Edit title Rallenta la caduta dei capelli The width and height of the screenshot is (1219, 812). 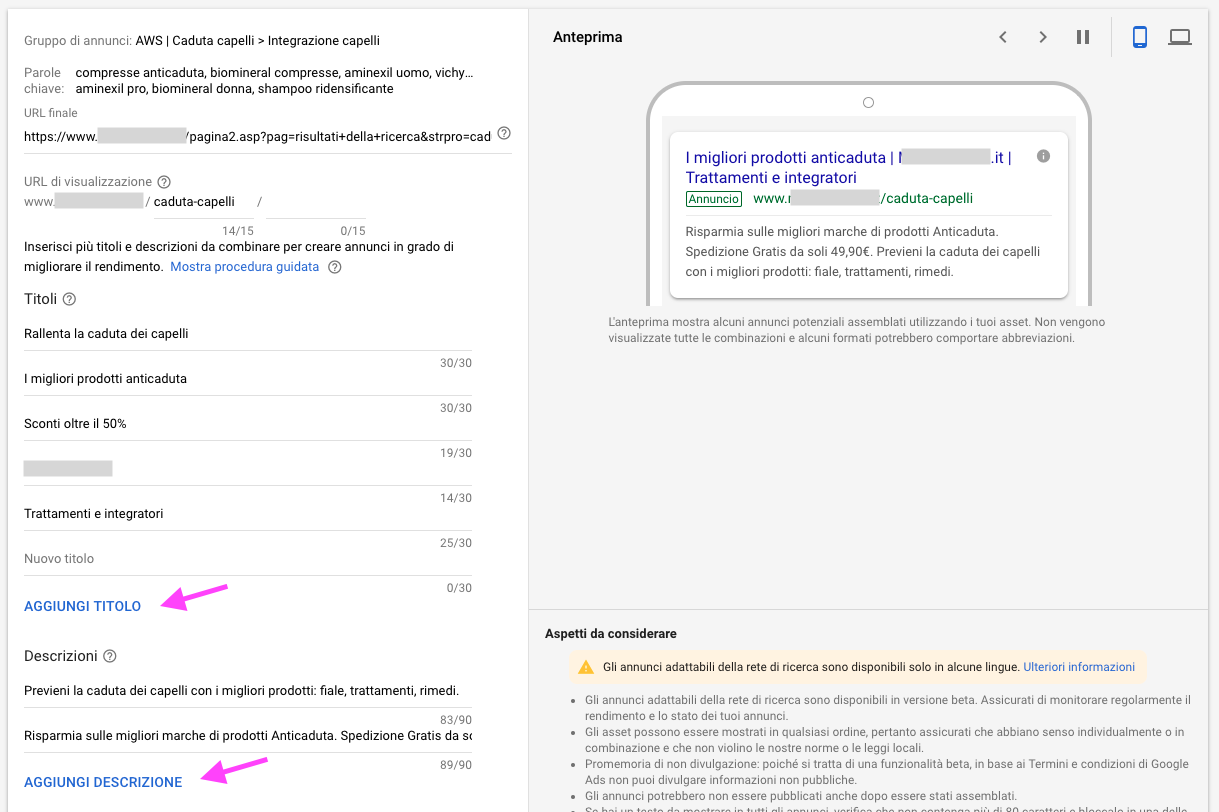pos(248,333)
